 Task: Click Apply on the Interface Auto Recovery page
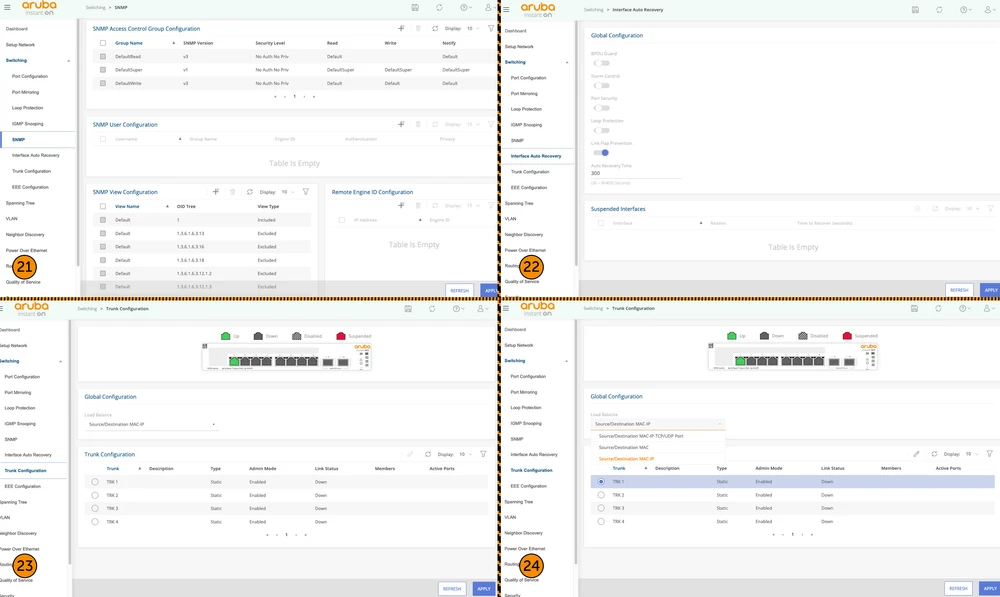tap(989, 290)
